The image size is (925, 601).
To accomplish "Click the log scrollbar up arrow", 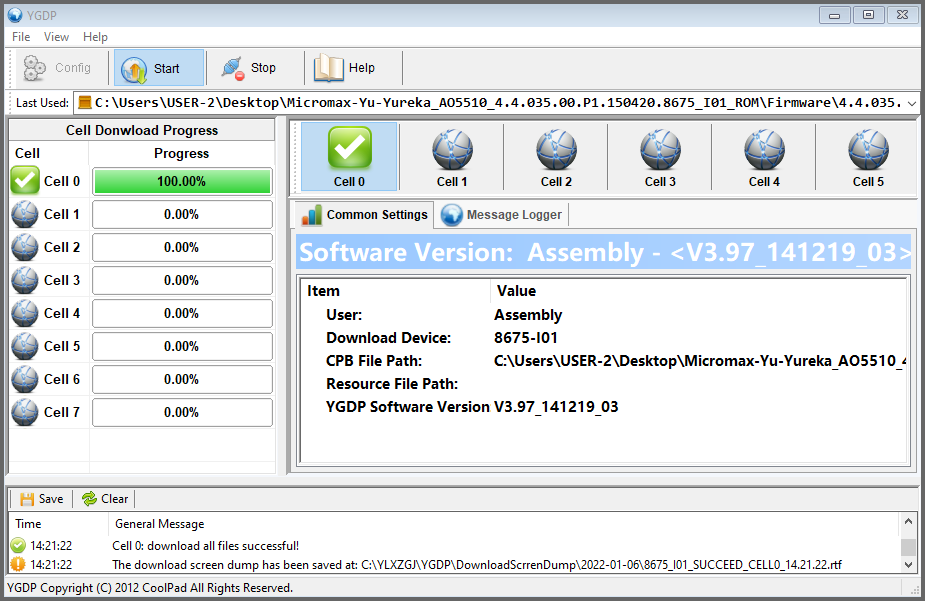I will [908, 521].
